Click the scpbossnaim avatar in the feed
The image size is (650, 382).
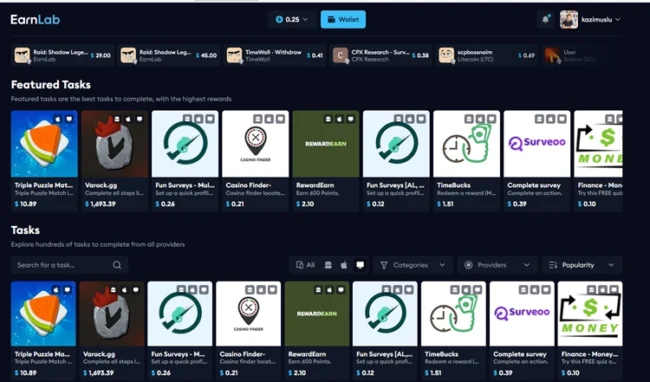coord(447,56)
